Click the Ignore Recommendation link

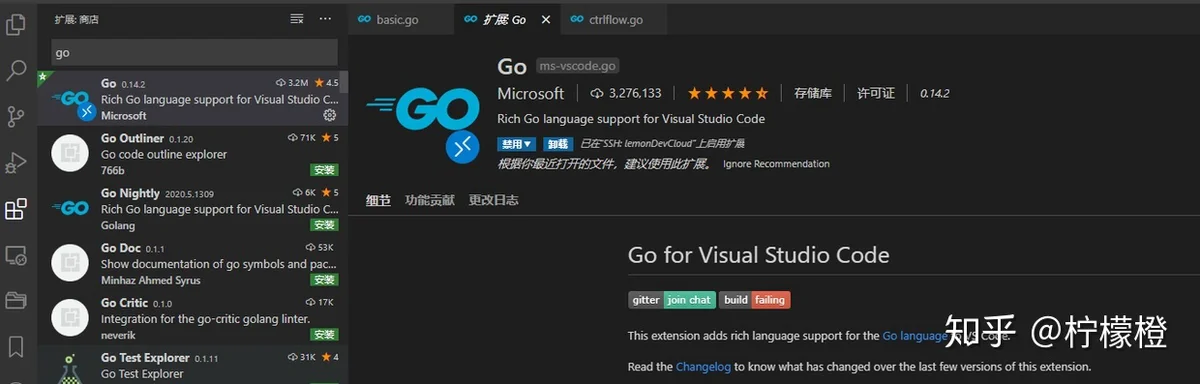(776, 164)
